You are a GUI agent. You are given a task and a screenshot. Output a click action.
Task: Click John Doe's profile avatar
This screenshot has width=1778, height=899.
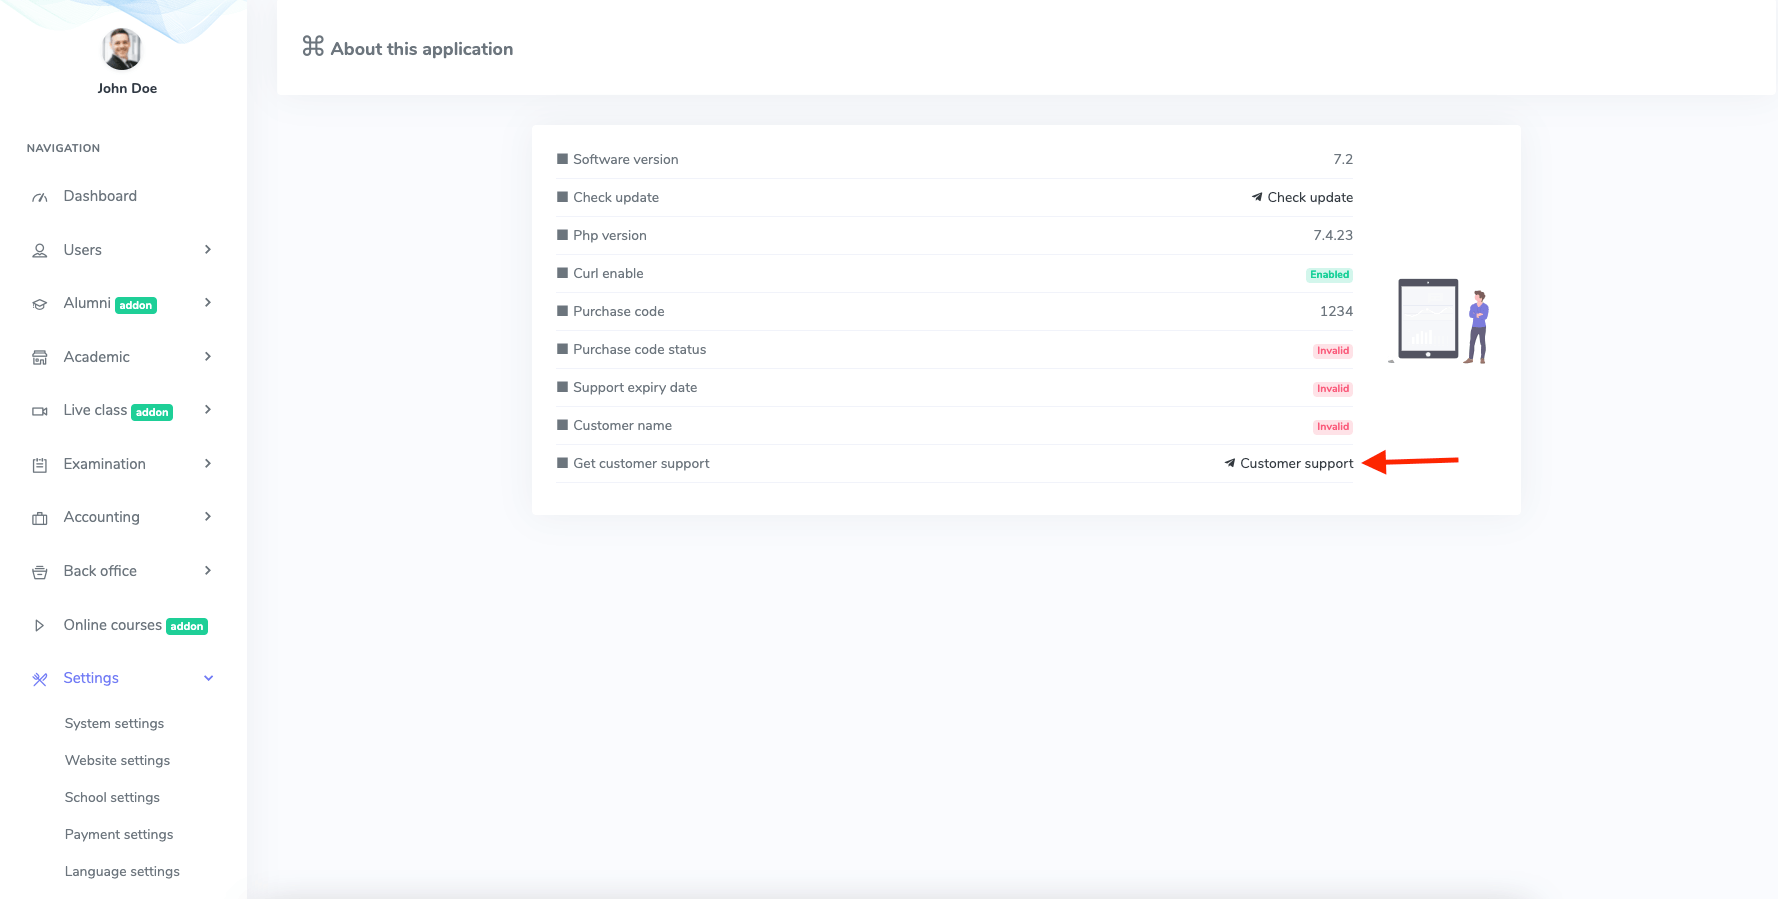(x=122, y=49)
